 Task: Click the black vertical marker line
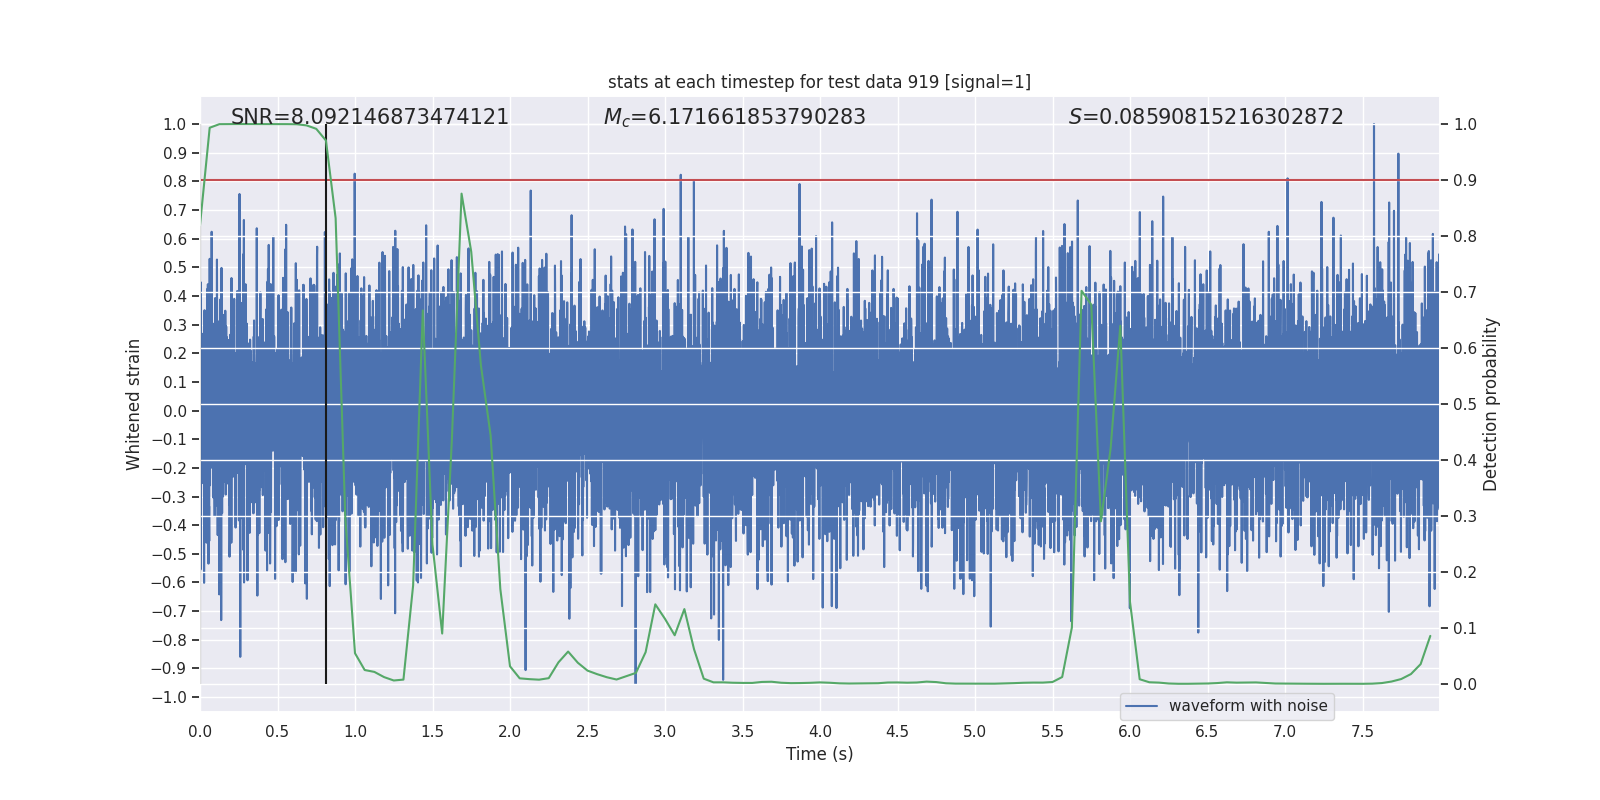(x=326, y=404)
